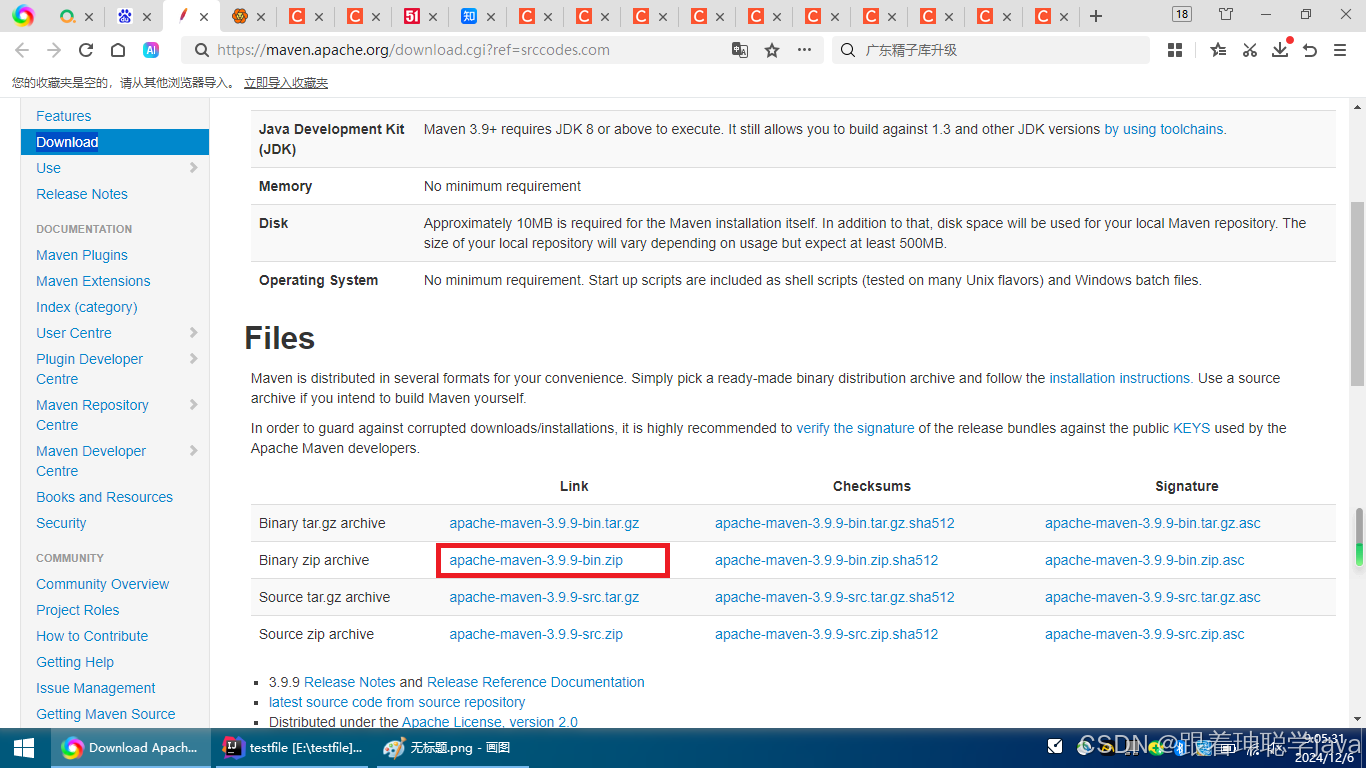This screenshot has height=768, width=1366.
Task: Open the AI assistant icon
Action: pyautogui.click(x=151, y=50)
